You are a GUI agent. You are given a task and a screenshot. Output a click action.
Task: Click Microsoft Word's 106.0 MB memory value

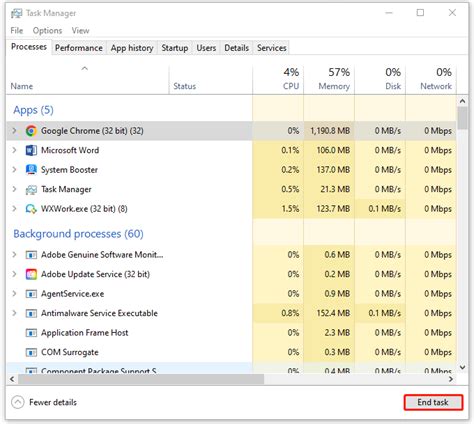(x=333, y=150)
